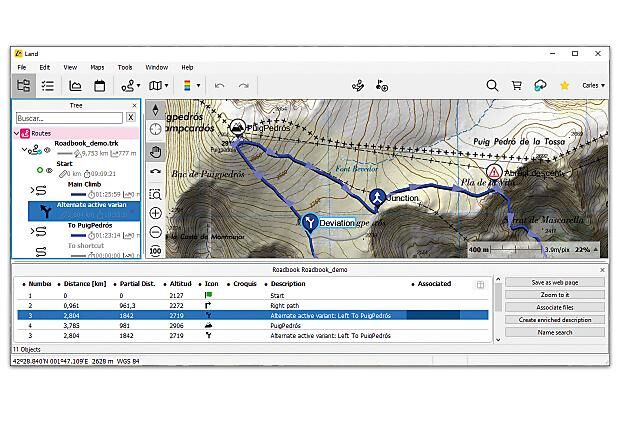Click the undo arrow in toolbar
620x424 pixels.
(219, 86)
